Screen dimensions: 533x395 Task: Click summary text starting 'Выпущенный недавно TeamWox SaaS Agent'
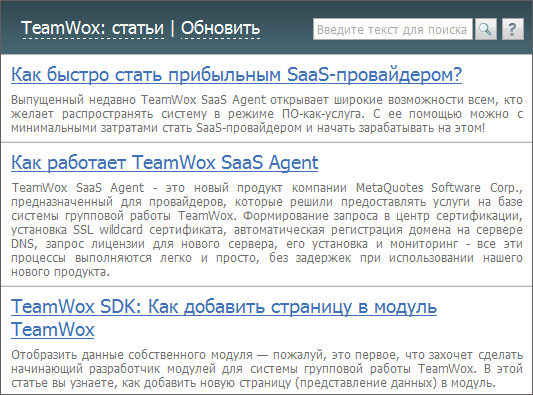[267, 114]
